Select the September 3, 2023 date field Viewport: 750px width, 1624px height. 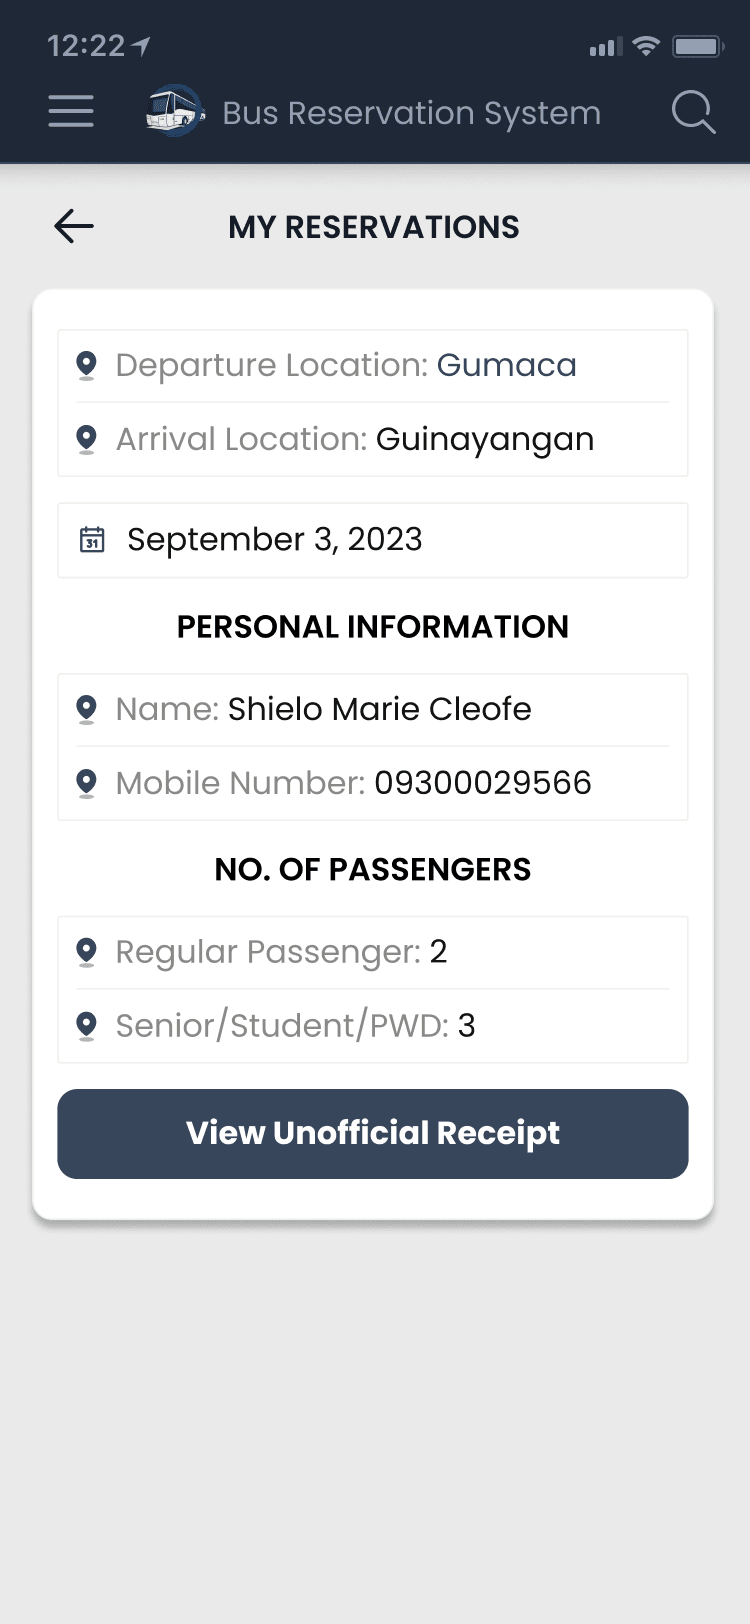(x=373, y=540)
